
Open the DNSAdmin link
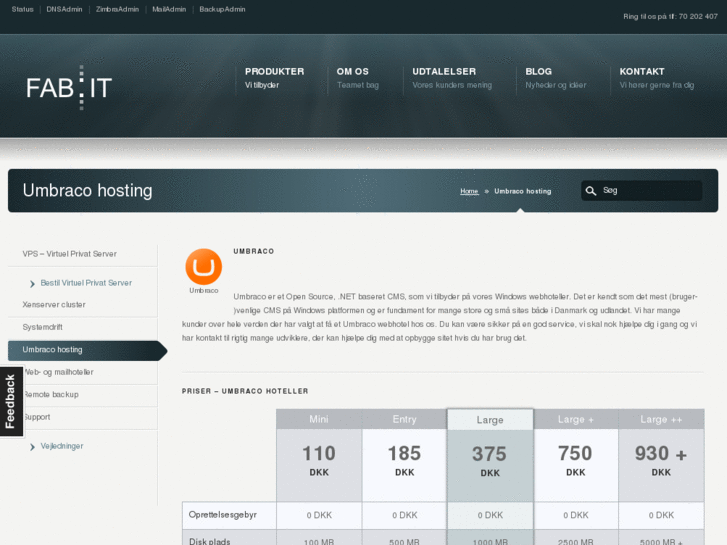coord(64,9)
